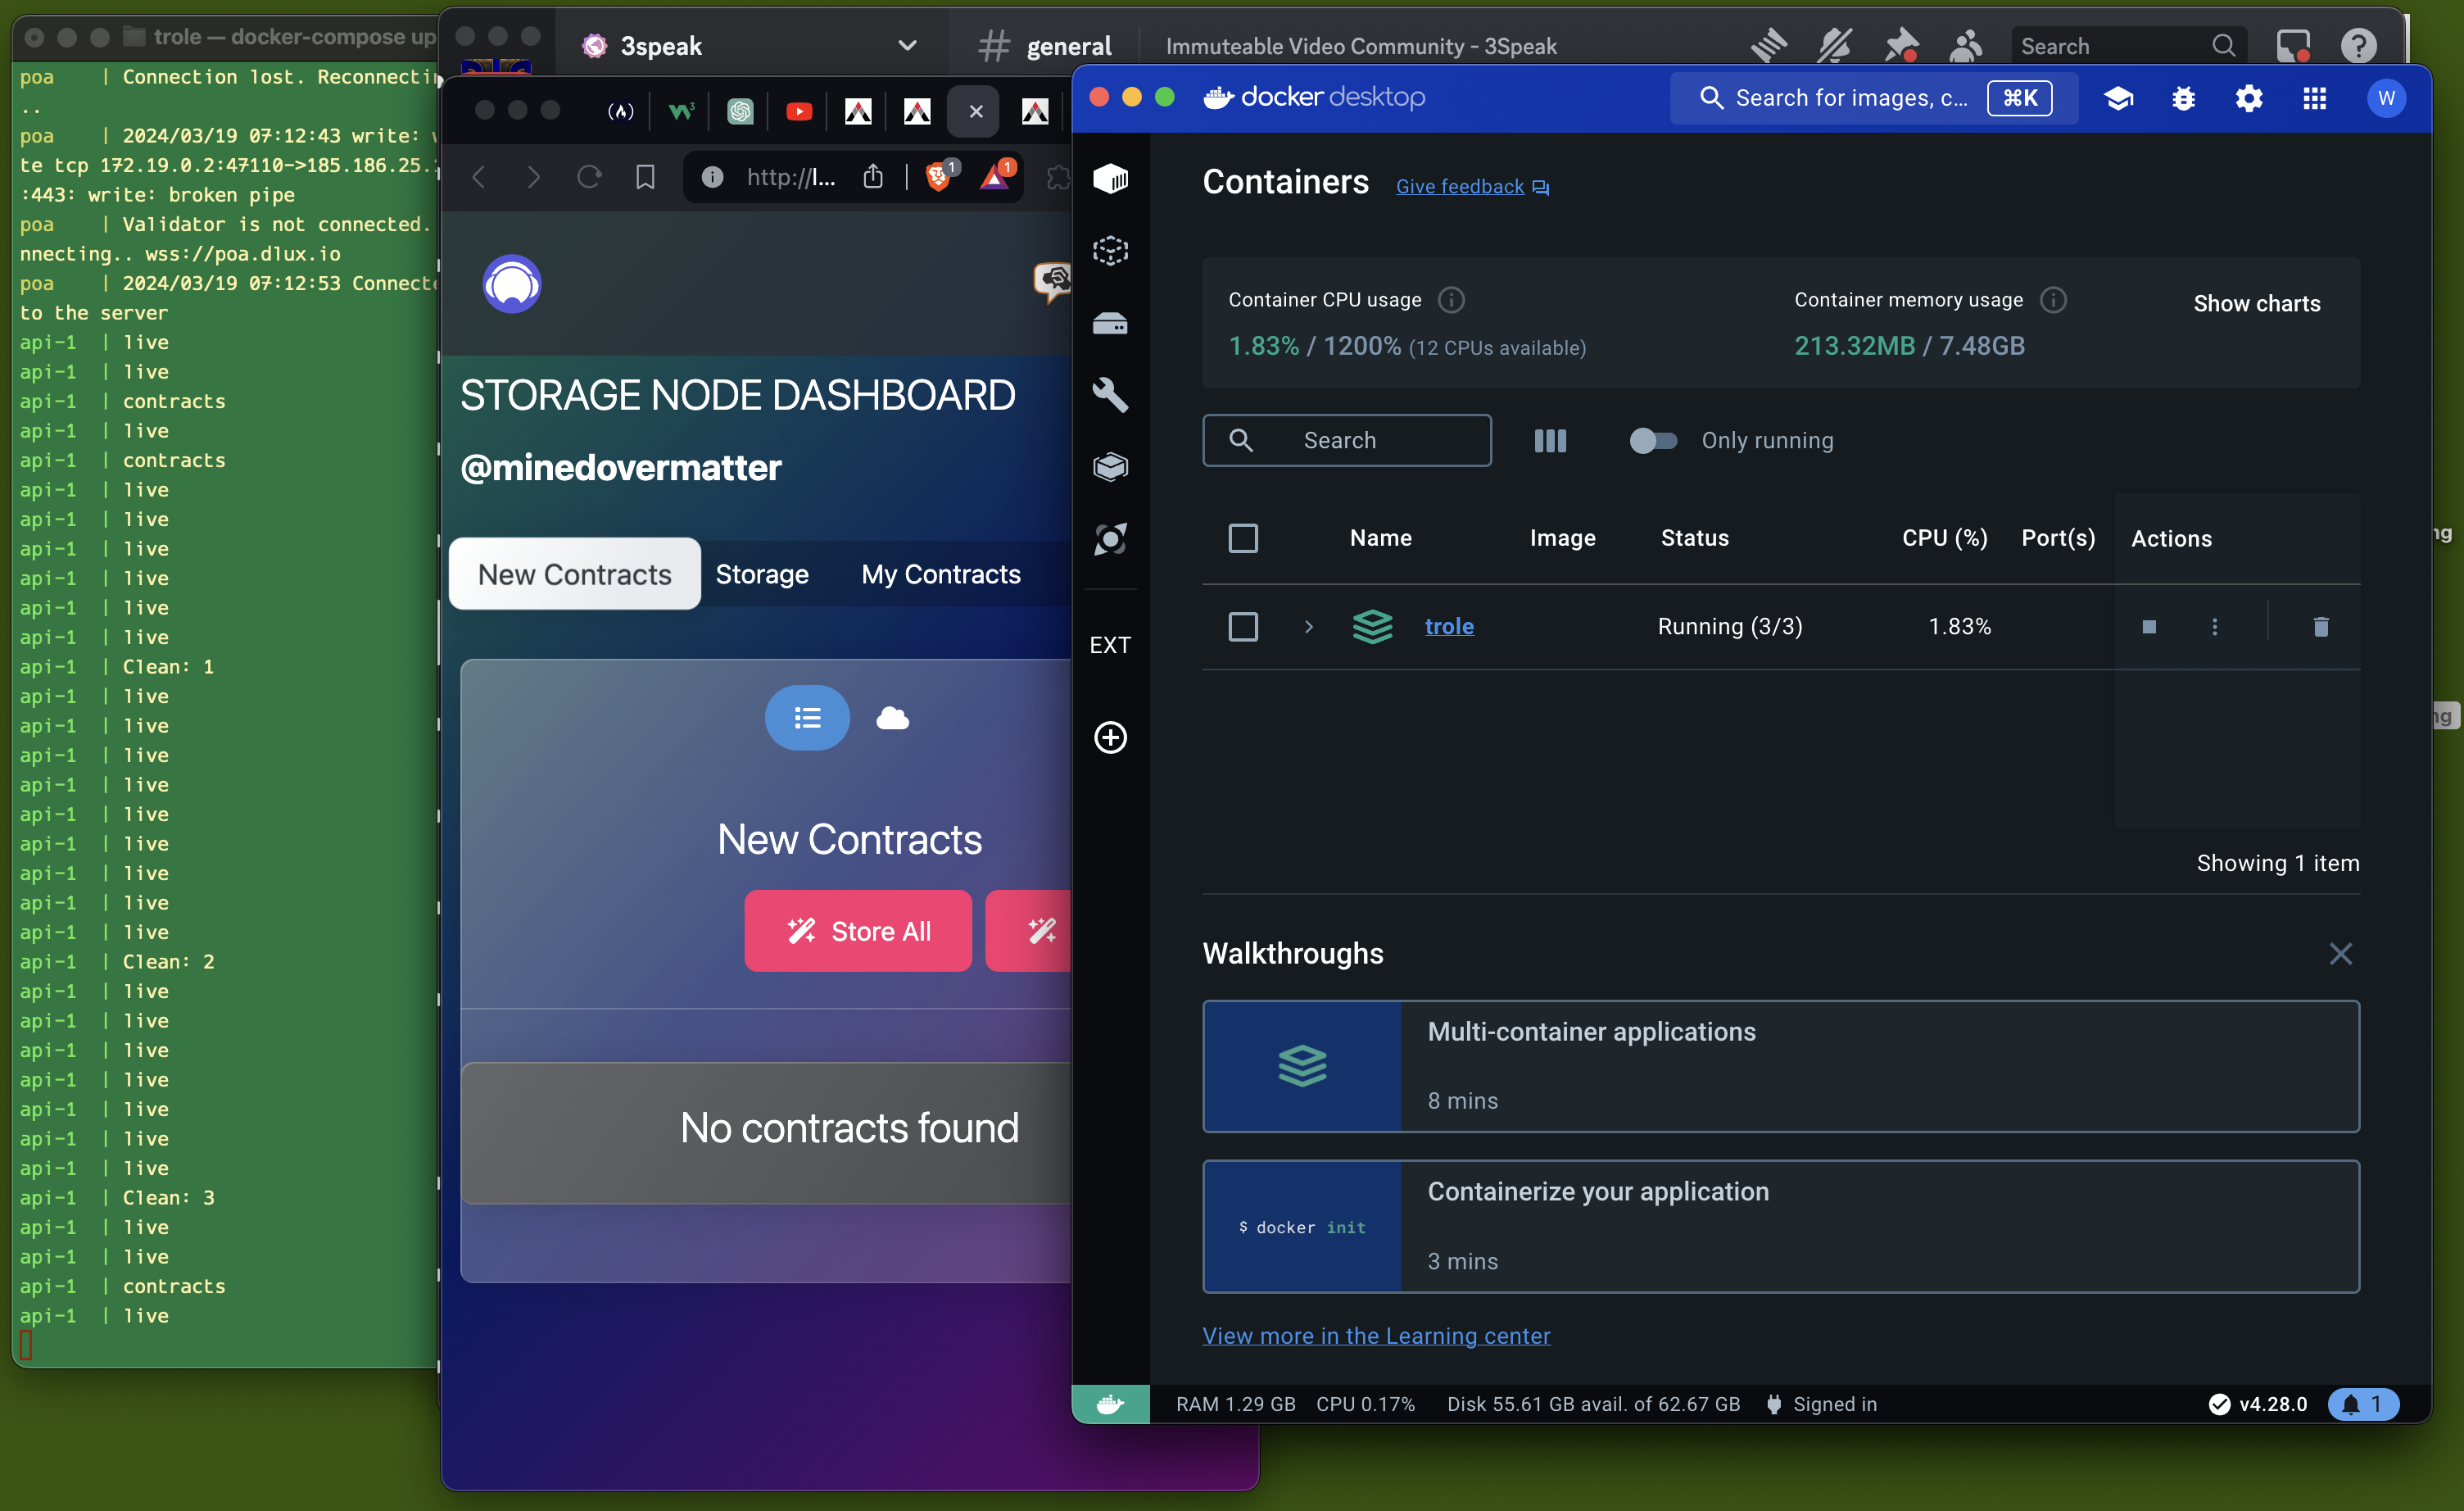Open View more in the Learning center
This screenshot has width=2464, height=1511.
1376,1336
